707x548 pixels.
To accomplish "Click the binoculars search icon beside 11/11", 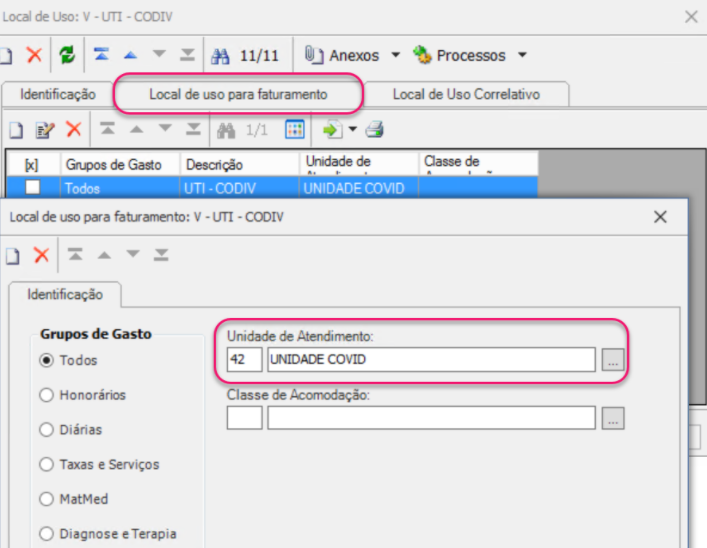I will [220, 56].
